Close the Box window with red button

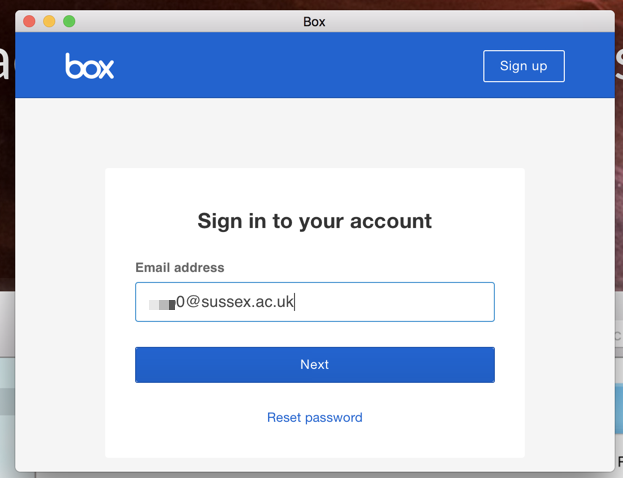[29, 21]
